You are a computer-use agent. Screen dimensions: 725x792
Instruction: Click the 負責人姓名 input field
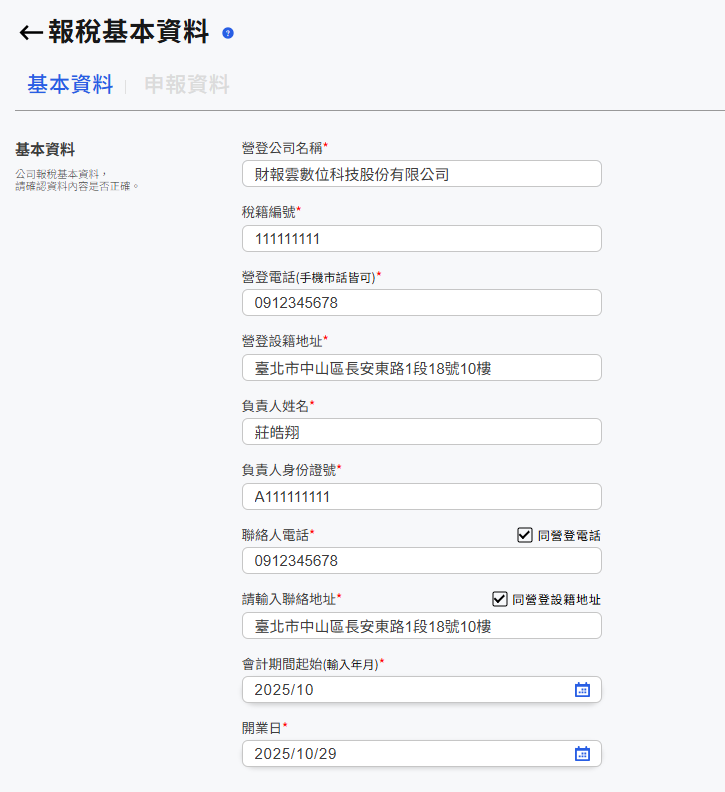421,432
